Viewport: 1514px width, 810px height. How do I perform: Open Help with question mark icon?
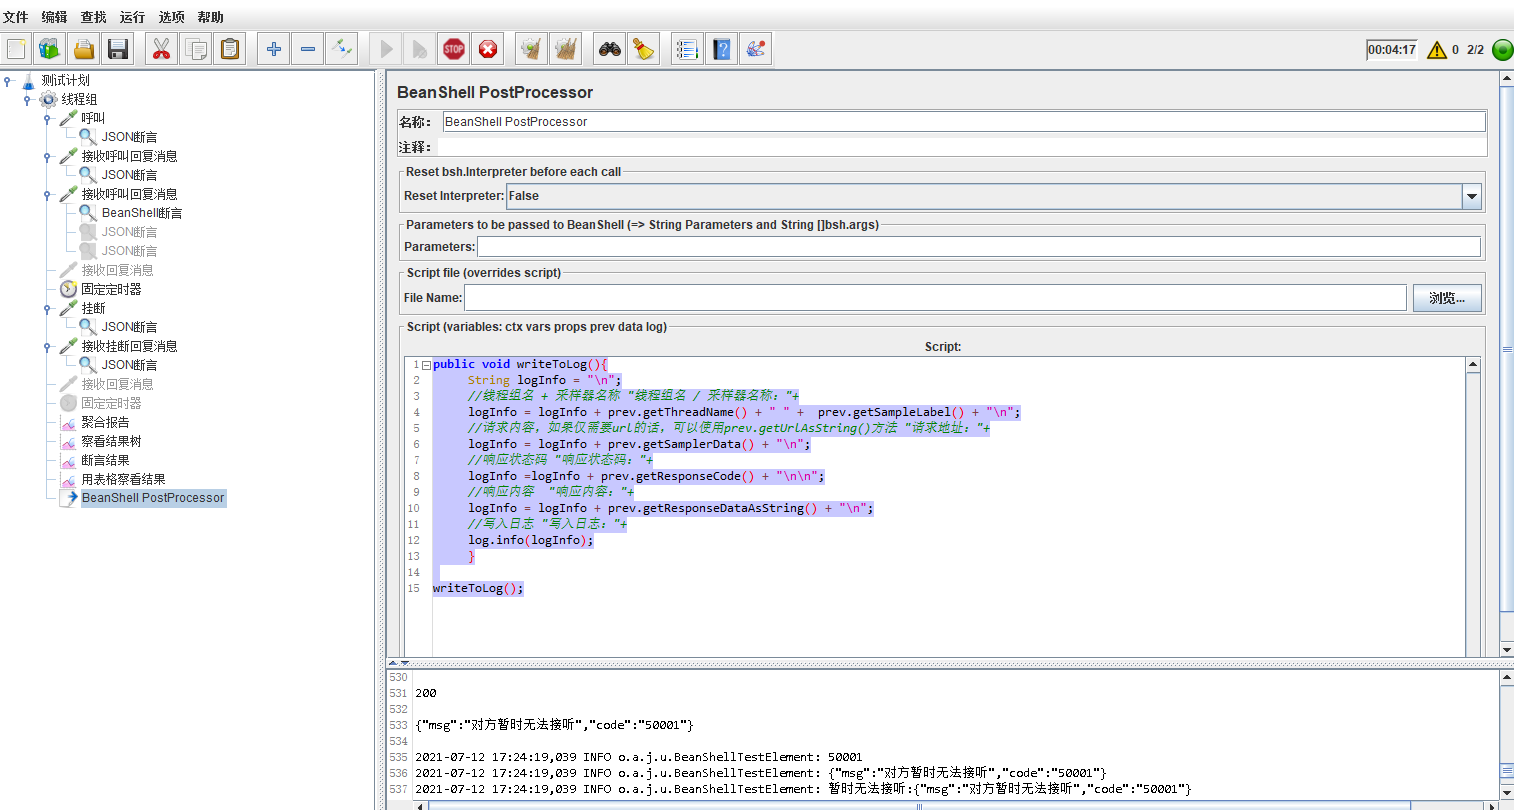tap(721, 49)
